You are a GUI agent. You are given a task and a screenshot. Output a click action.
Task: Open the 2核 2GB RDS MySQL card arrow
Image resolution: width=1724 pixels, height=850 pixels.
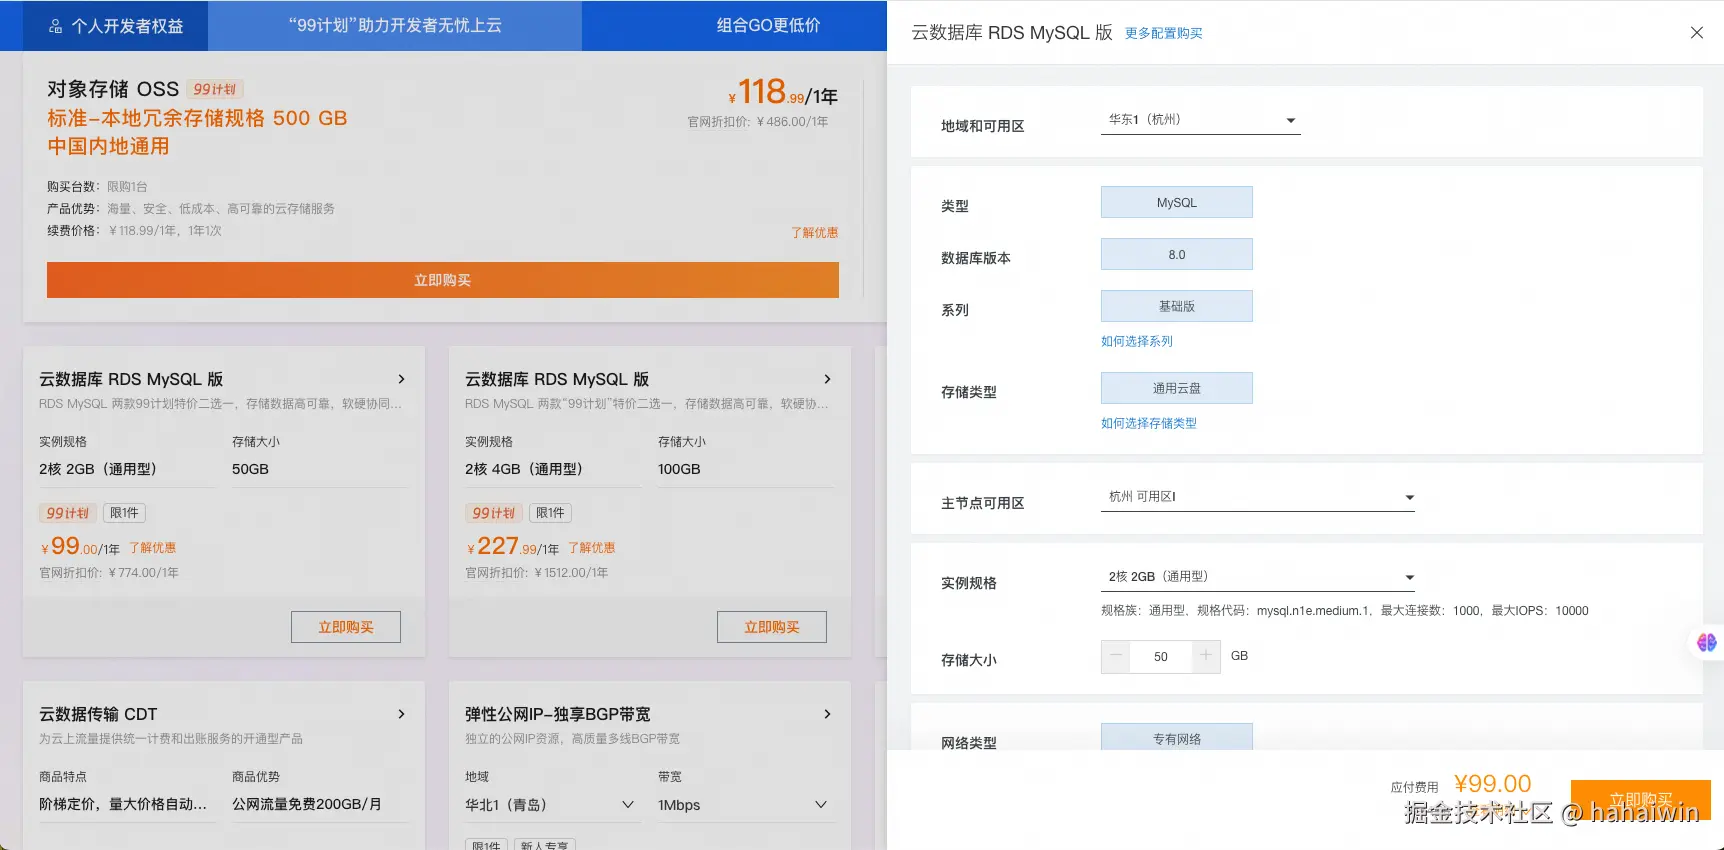pos(401,379)
